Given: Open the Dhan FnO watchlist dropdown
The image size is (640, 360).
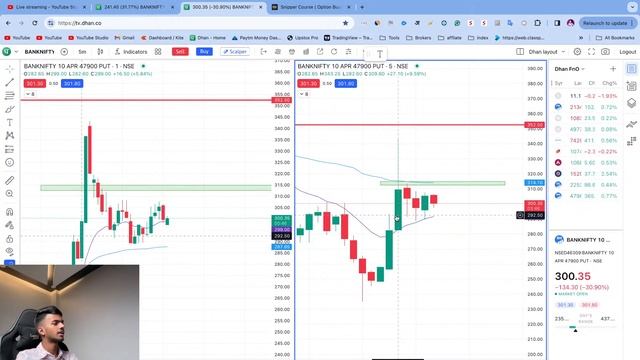Looking at the screenshot, I should pyautogui.click(x=569, y=69).
